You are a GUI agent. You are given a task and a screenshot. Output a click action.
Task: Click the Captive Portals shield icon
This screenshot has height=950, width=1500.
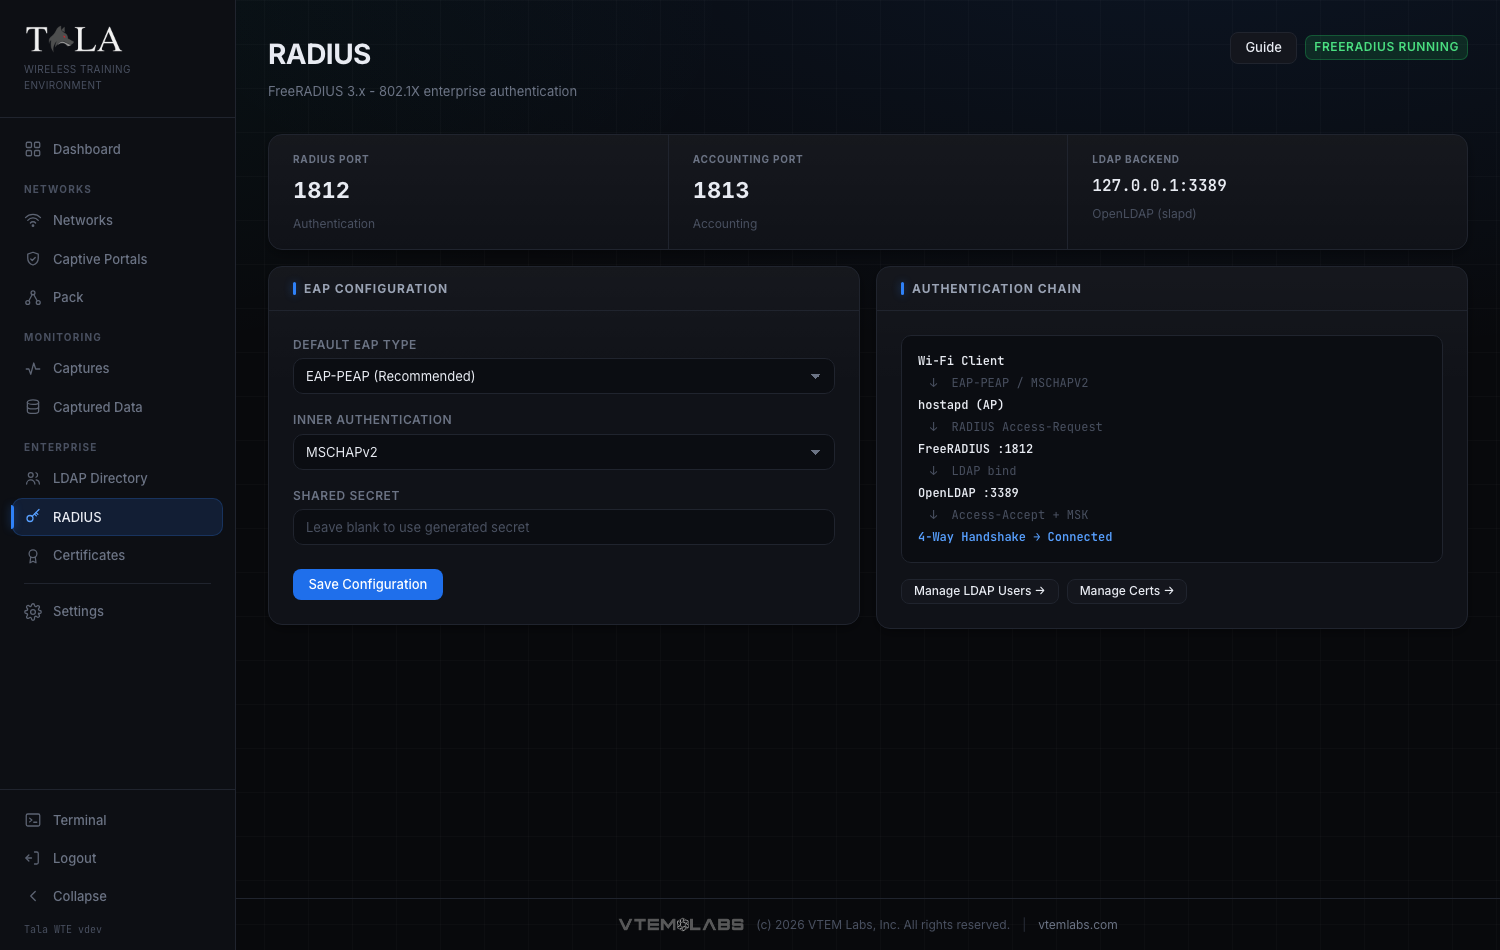(x=33, y=259)
